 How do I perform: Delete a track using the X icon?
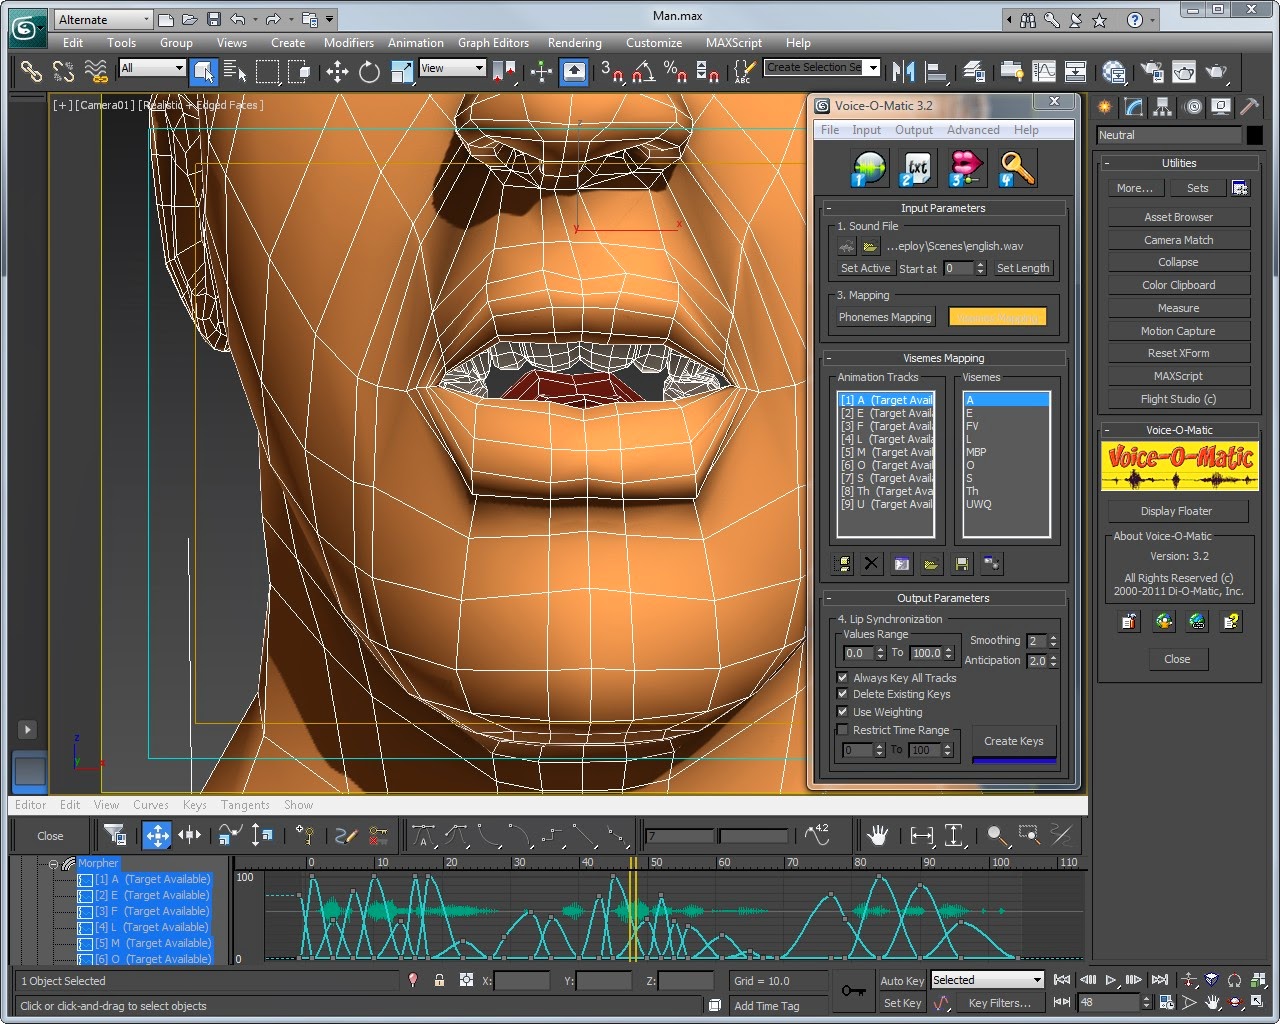click(x=871, y=563)
